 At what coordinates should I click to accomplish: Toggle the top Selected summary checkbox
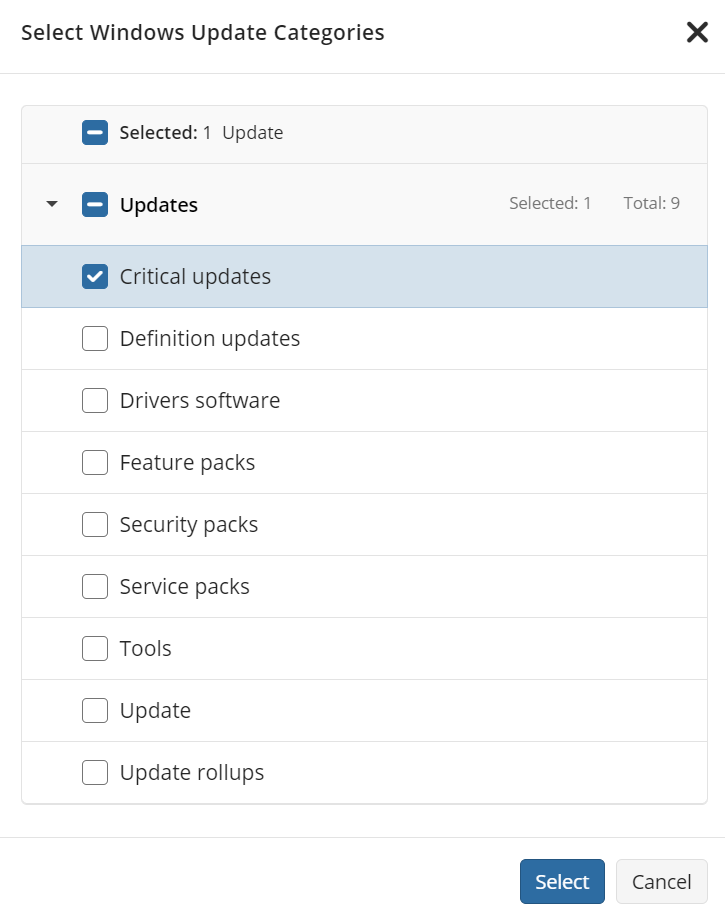click(95, 133)
